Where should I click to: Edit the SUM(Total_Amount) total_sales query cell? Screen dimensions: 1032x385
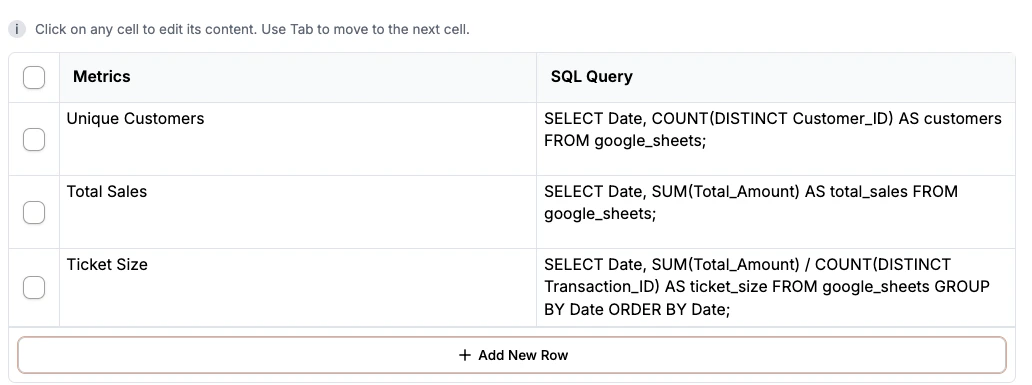(x=776, y=212)
